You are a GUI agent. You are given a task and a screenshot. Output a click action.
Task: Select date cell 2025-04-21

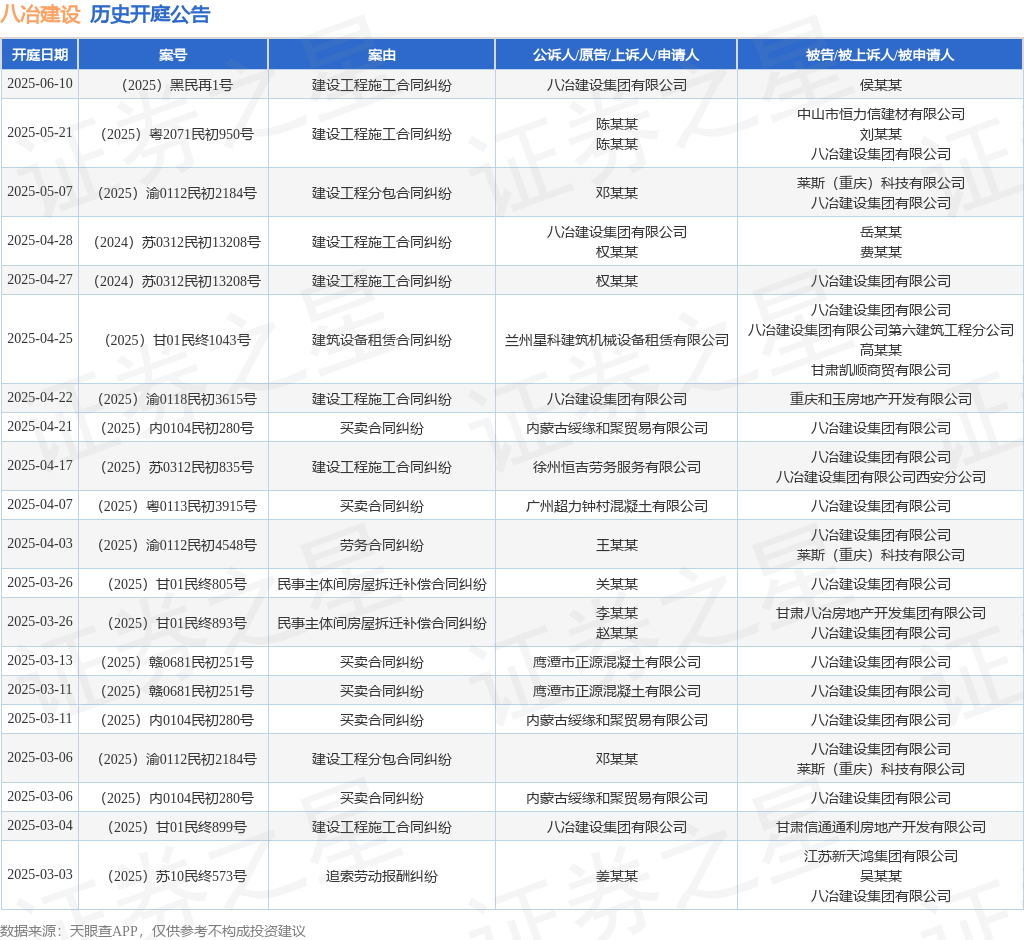coord(40,427)
